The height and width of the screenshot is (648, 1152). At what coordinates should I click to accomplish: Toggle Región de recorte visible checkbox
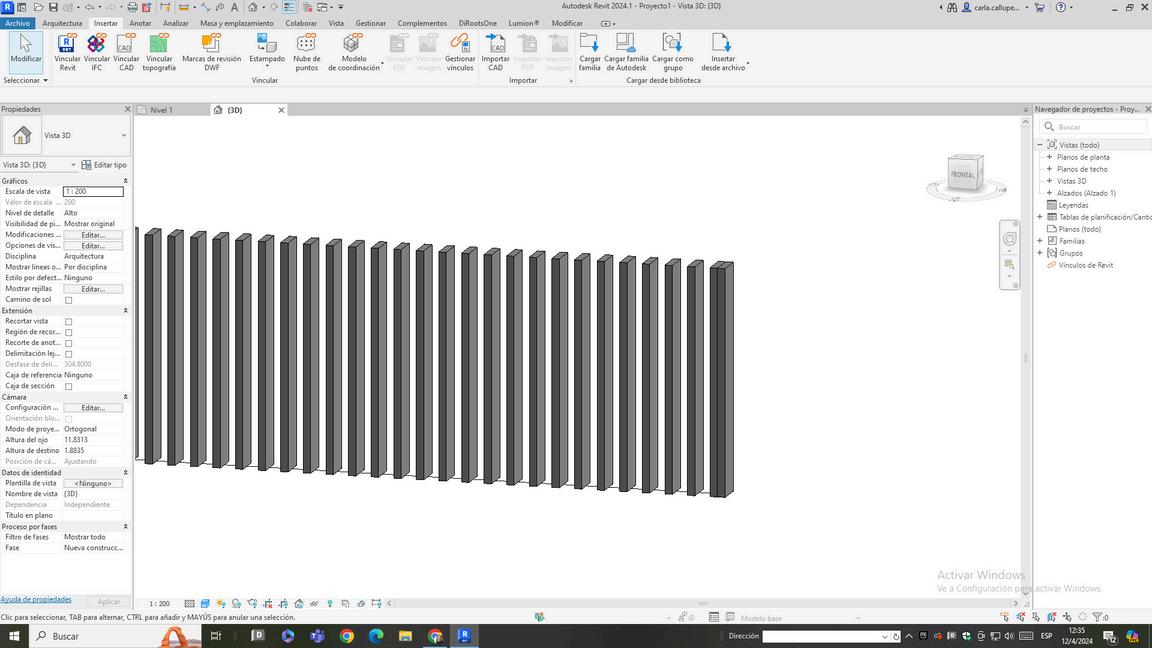(x=68, y=332)
